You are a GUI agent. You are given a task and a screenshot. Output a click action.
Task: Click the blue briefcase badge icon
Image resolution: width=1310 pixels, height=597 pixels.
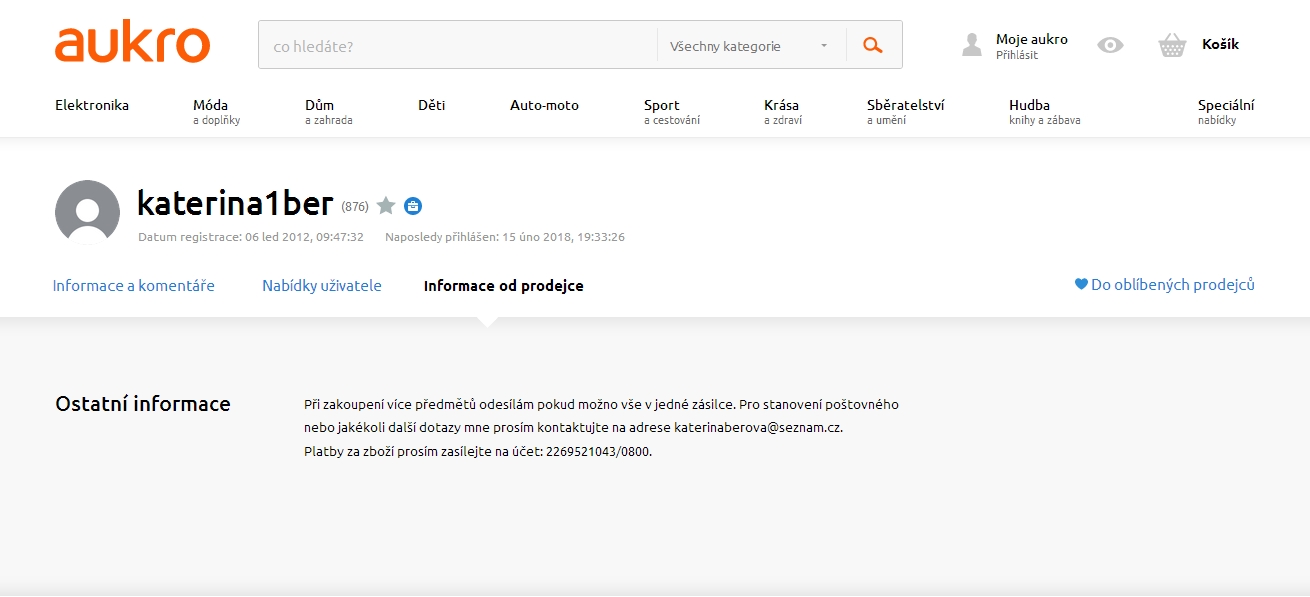pyautogui.click(x=413, y=206)
